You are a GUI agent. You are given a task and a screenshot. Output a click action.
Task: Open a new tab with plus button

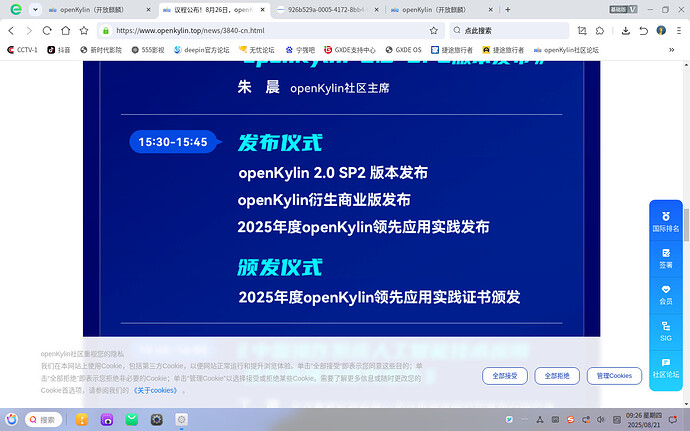click(507, 10)
